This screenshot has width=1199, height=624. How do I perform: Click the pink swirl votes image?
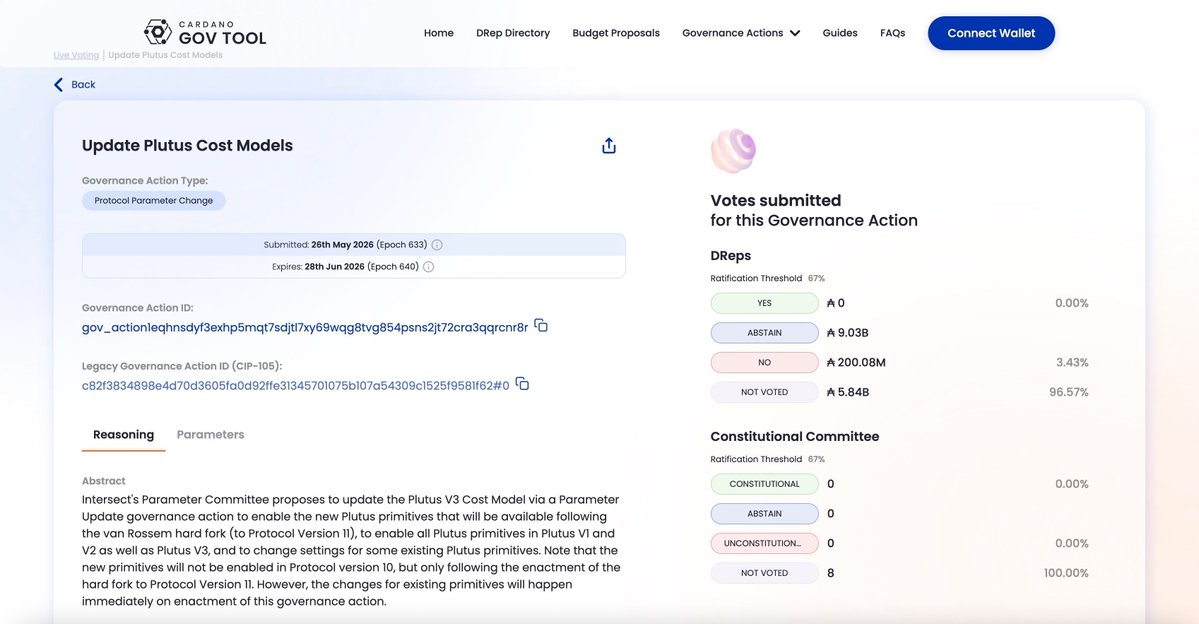(x=733, y=151)
